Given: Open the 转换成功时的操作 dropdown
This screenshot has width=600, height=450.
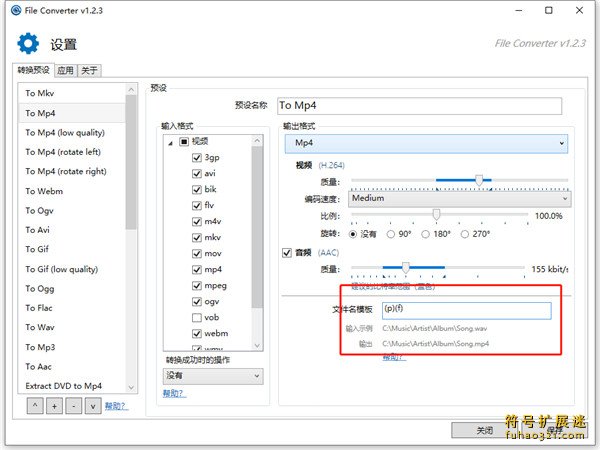Looking at the screenshot, I should tap(213, 376).
